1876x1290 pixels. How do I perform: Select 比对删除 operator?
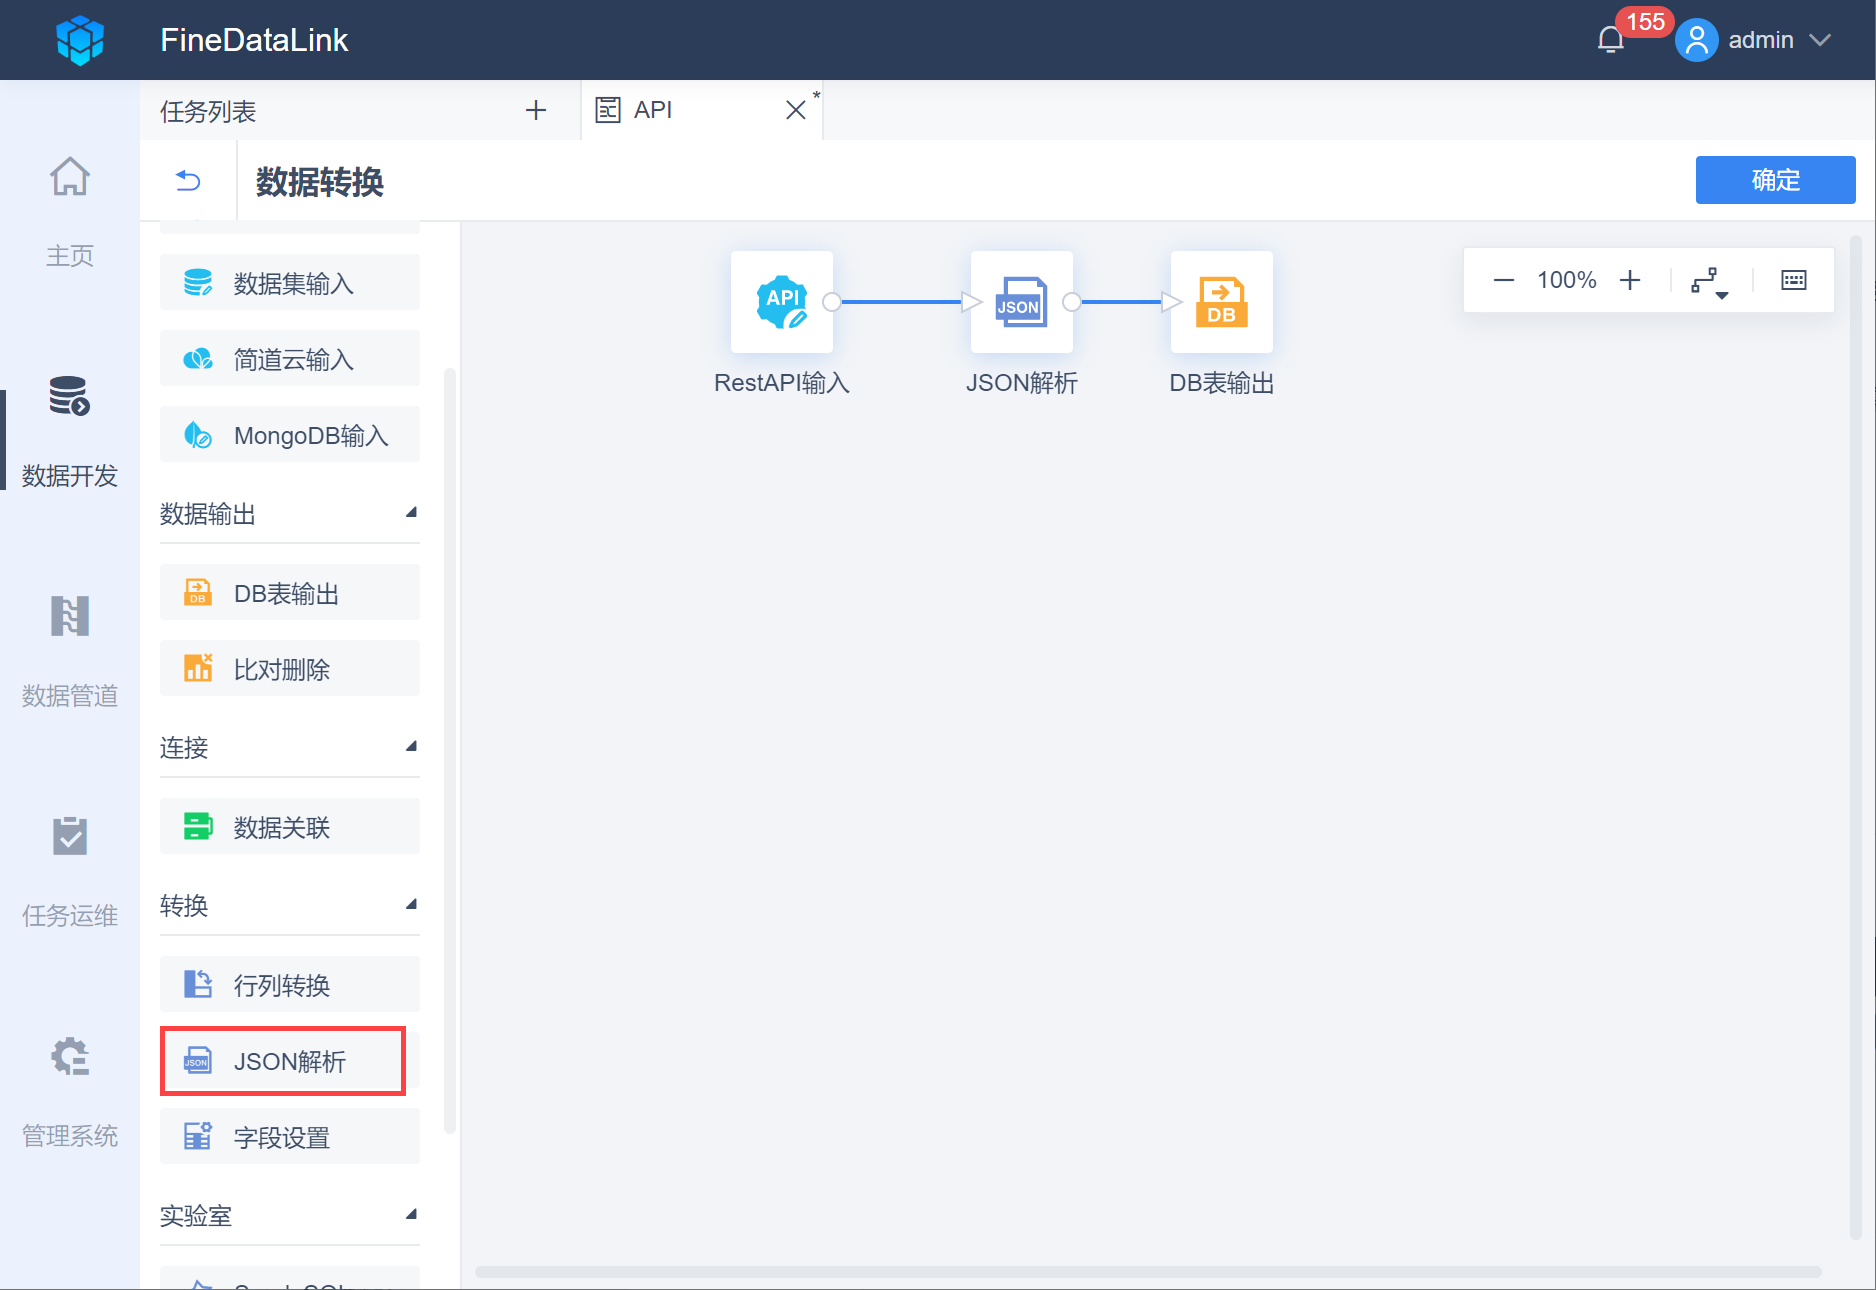pyautogui.click(x=290, y=669)
